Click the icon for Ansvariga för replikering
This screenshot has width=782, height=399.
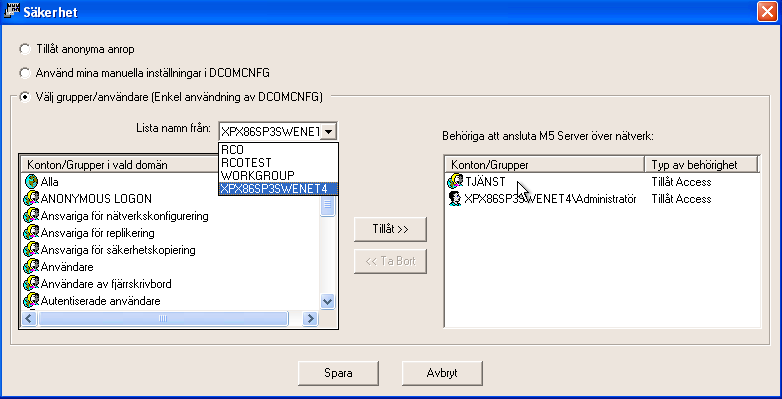pyautogui.click(x=31, y=232)
